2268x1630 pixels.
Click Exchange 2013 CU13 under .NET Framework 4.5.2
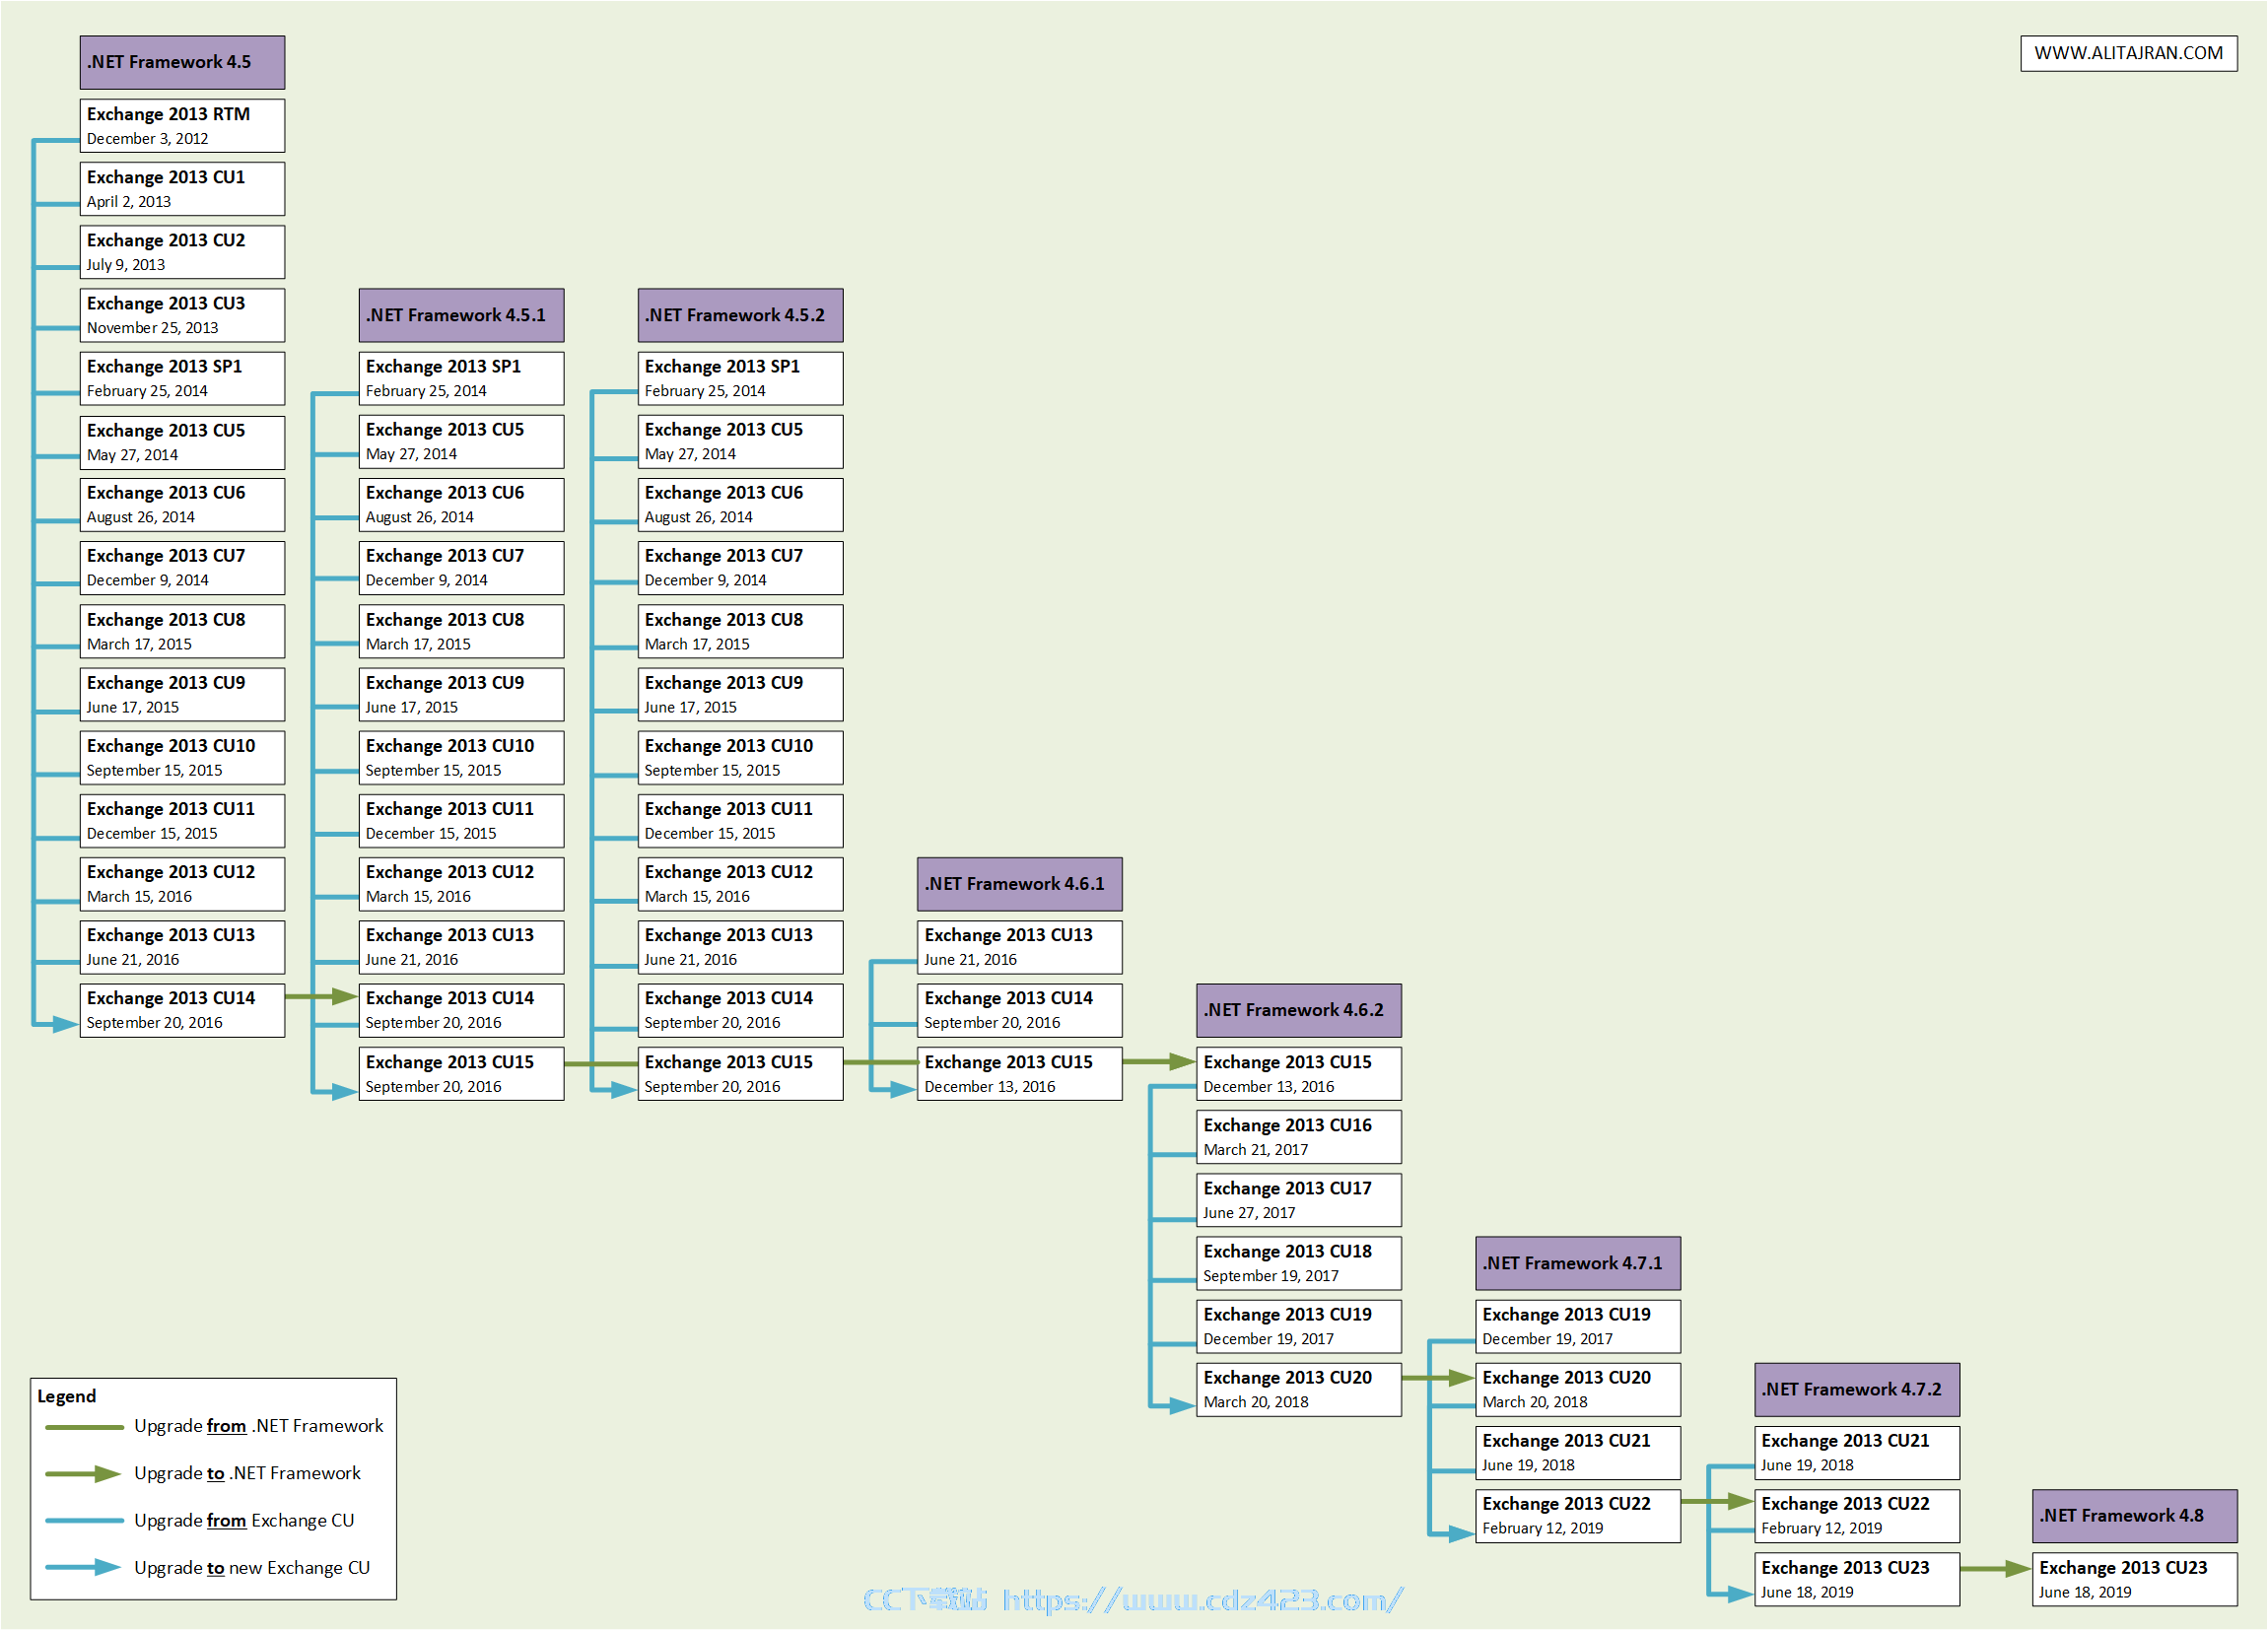740,947
